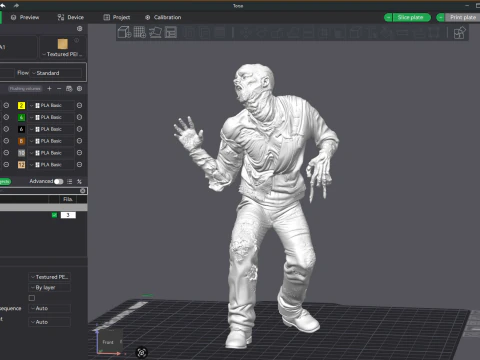
Task: Click the undo arrow in title bar
Action: (3, 5)
